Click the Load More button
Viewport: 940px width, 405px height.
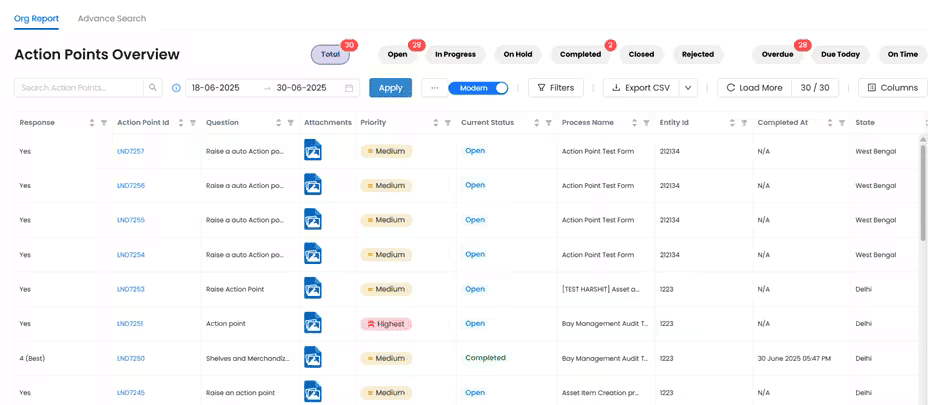(x=754, y=88)
